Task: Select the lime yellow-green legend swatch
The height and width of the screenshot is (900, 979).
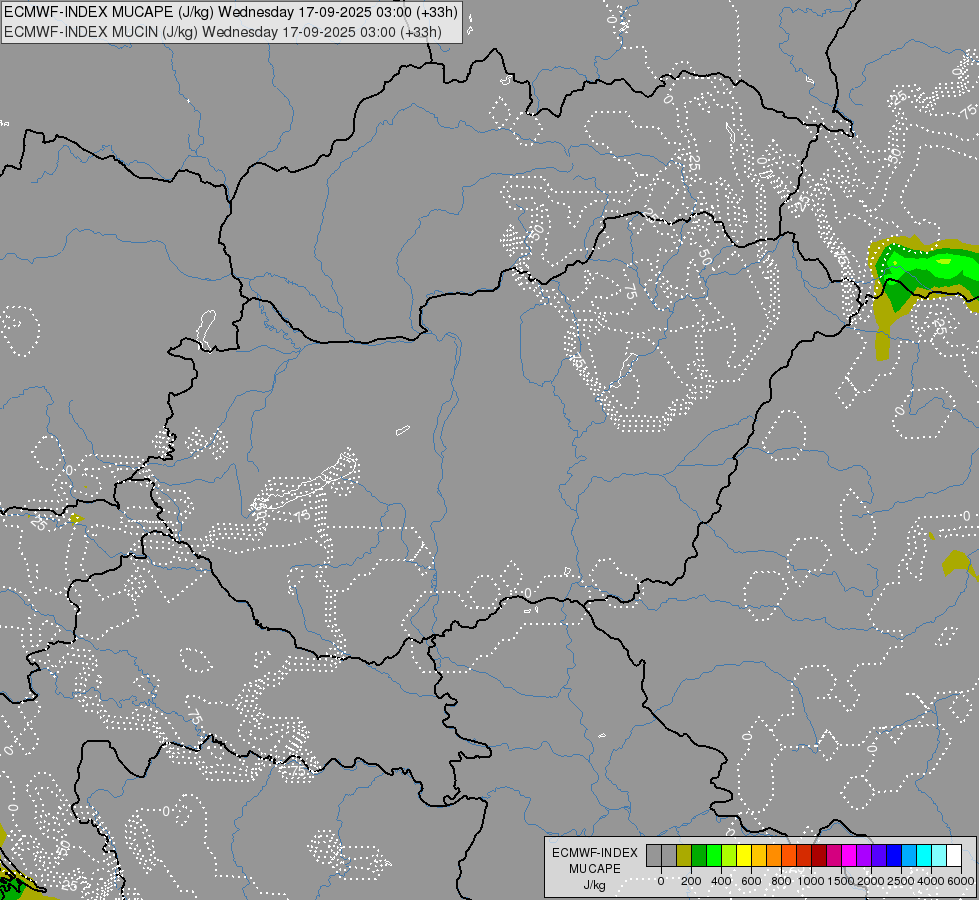Action: tap(729, 855)
